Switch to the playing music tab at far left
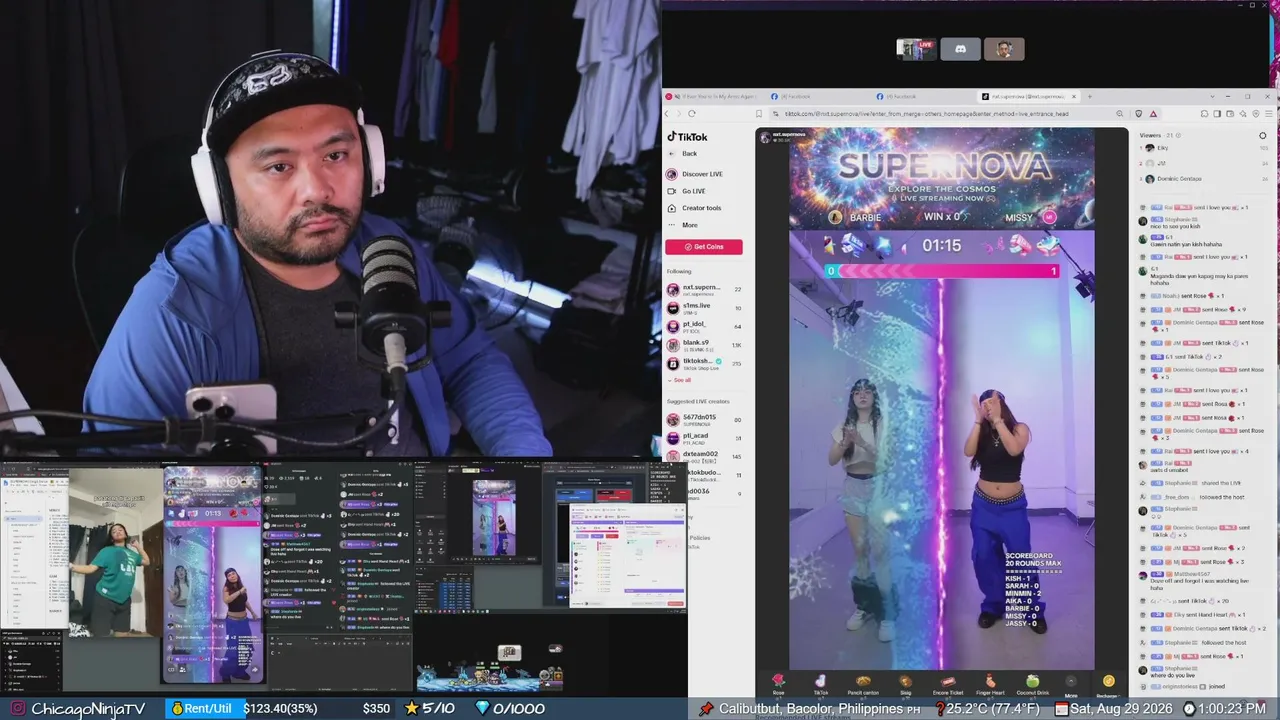1280x720 pixels. pos(712,97)
